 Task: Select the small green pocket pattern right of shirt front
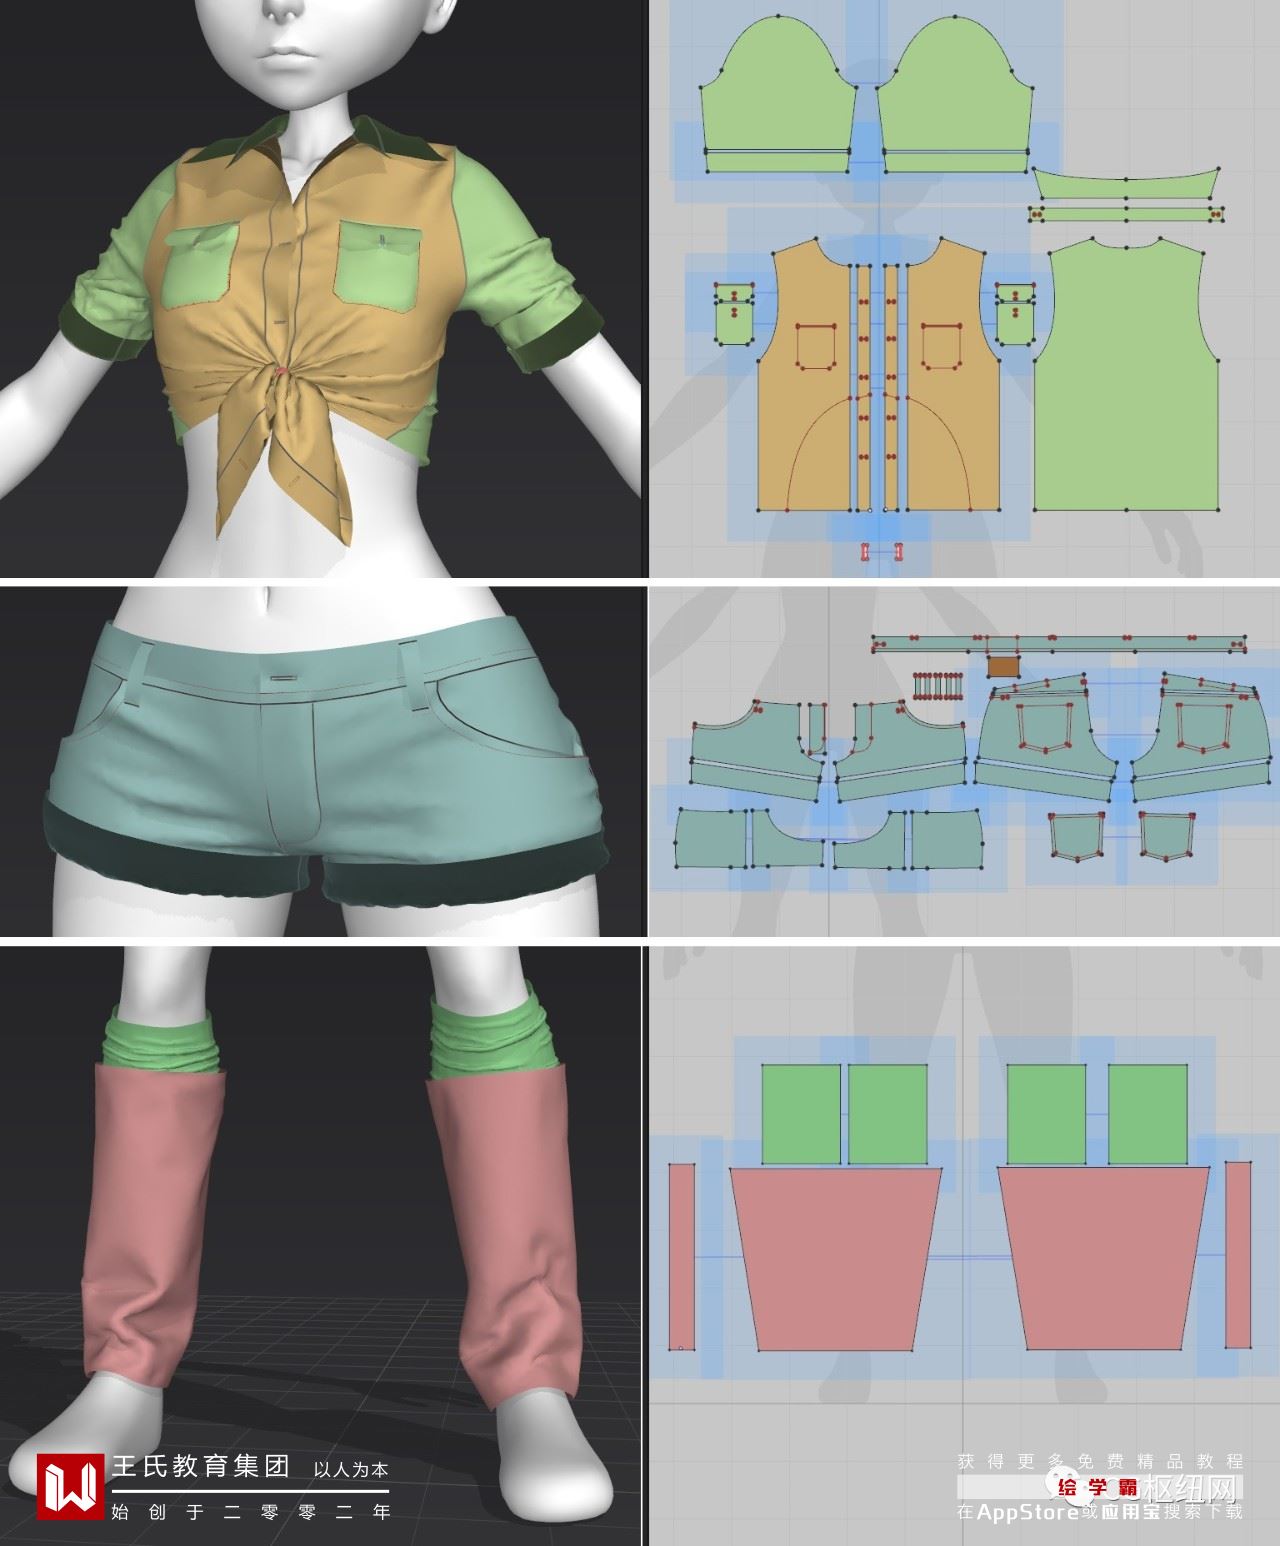point(1016,315)
